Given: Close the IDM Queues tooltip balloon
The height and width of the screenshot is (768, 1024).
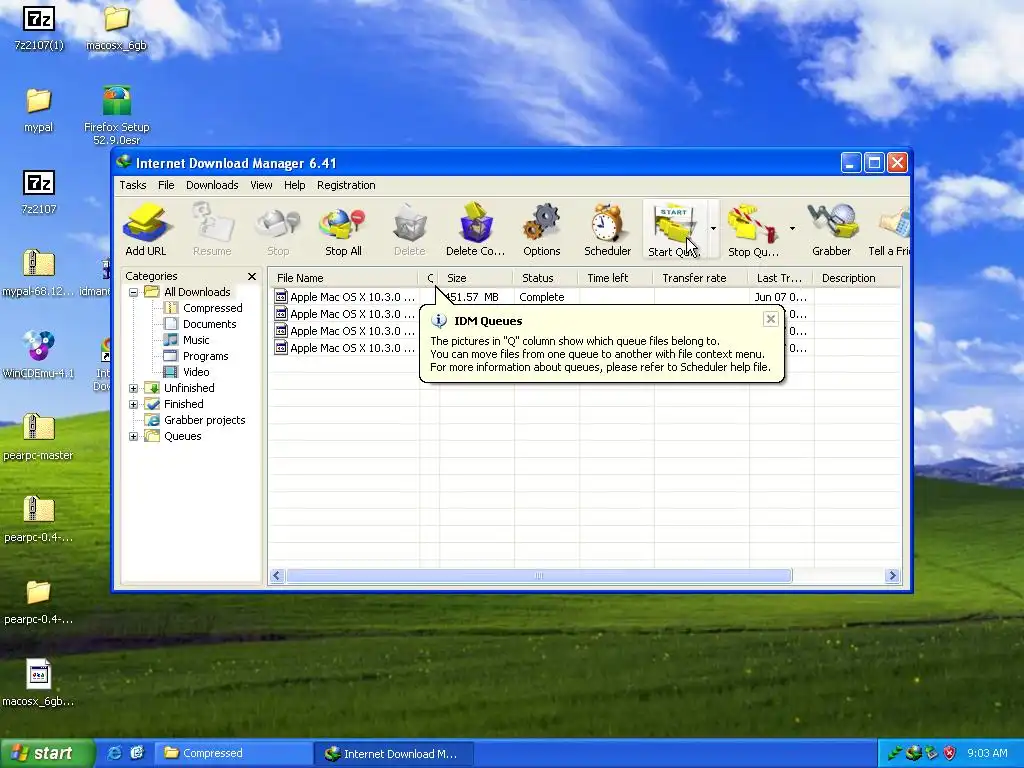Looking at the screenshot, I should (x=771, y=319).
